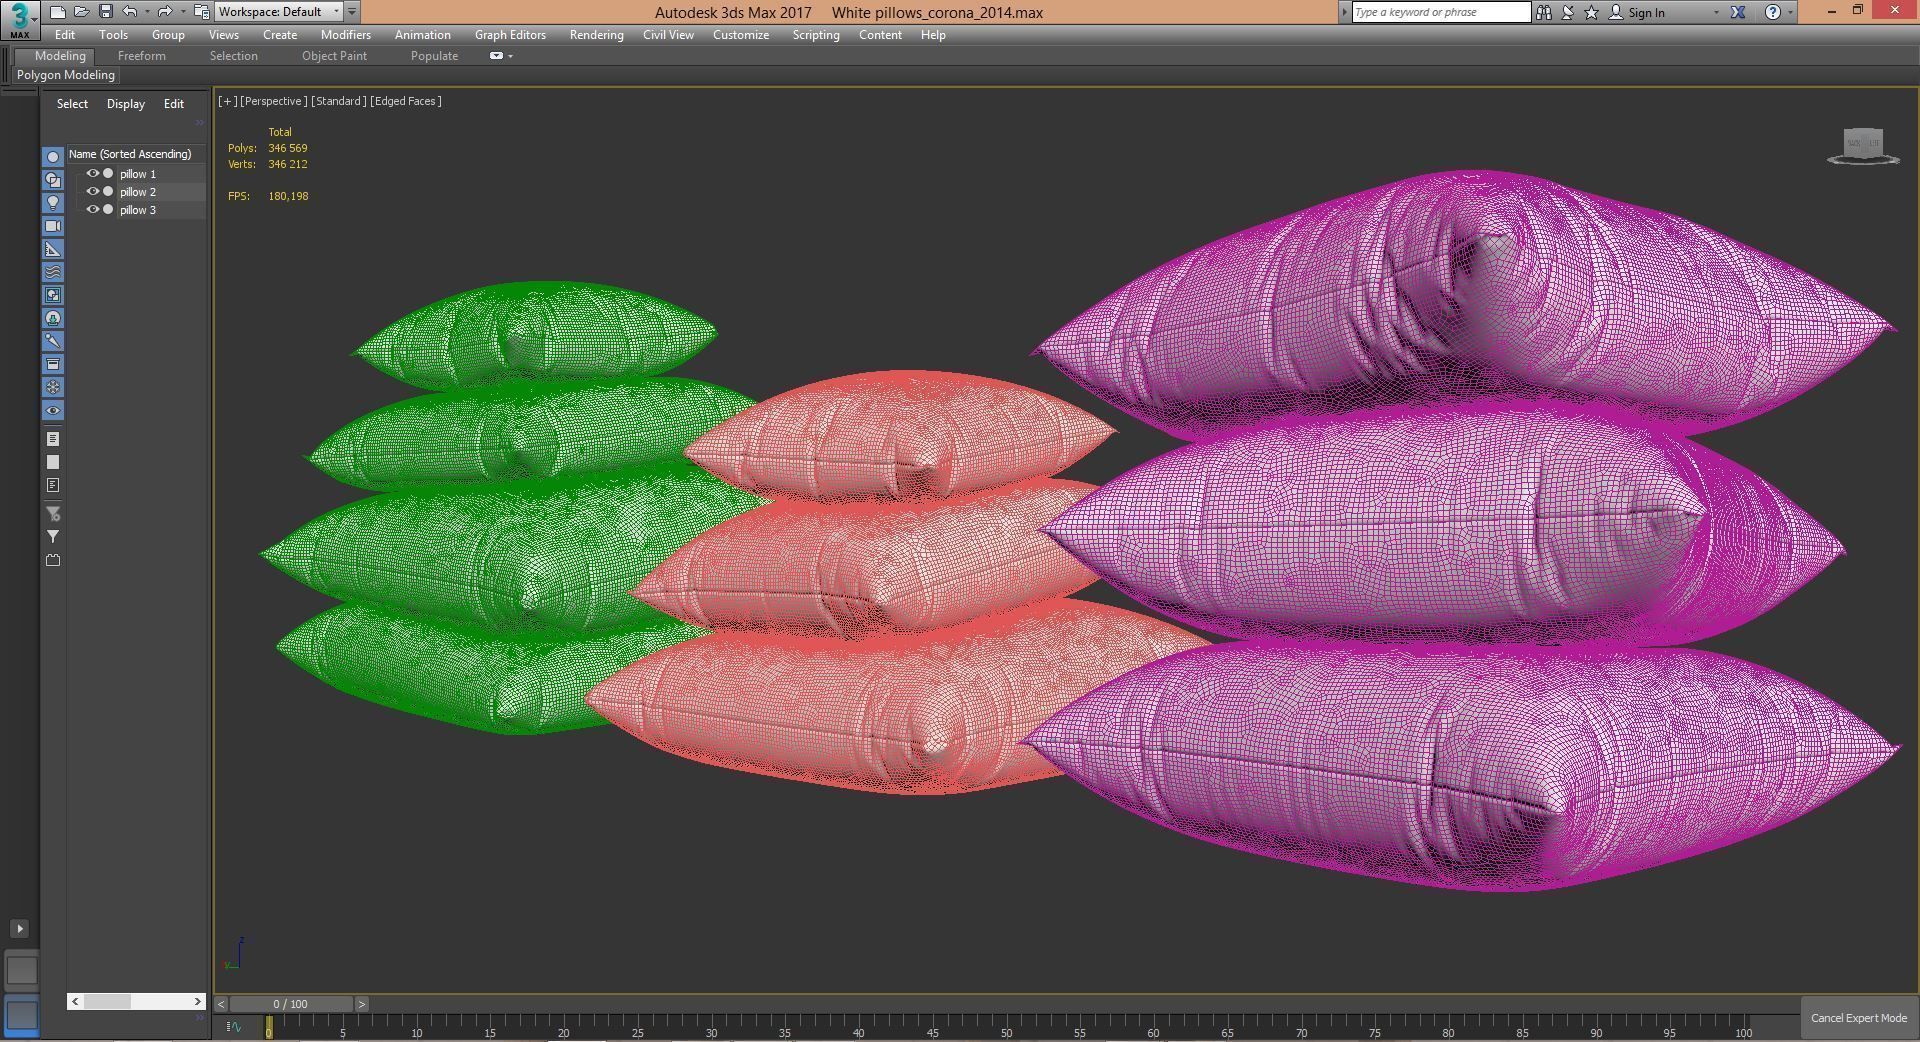Image resolution: width=1920 pixels, height=1042 pixels.
Task: Hide pillow 2 using its eye icon
Action: (93, 191)
